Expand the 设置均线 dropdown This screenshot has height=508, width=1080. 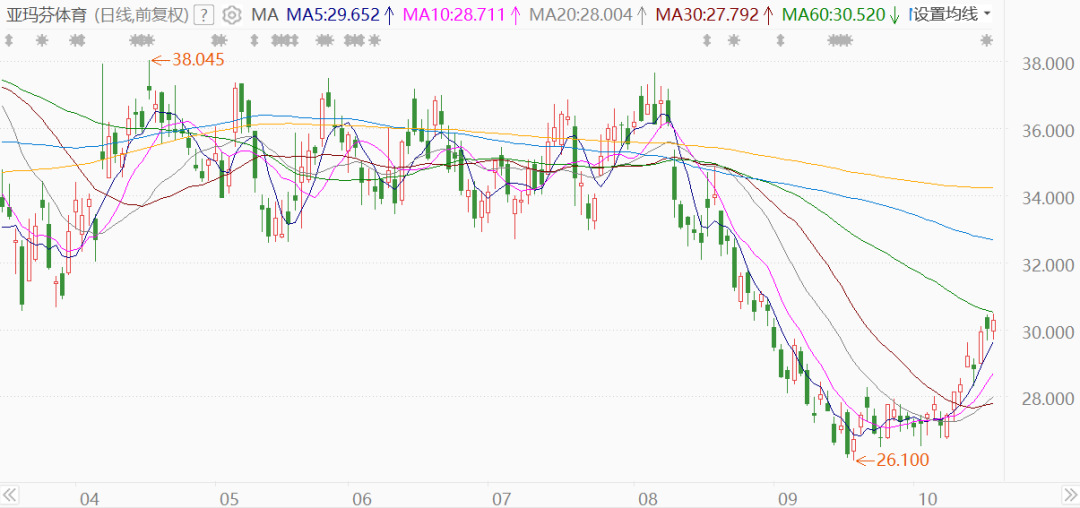coord(951,14)
